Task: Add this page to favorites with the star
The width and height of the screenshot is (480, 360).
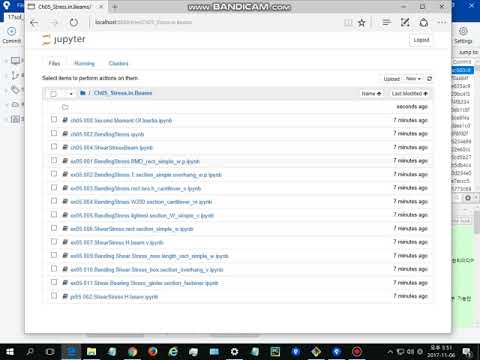Action: [x=362, y=23]
